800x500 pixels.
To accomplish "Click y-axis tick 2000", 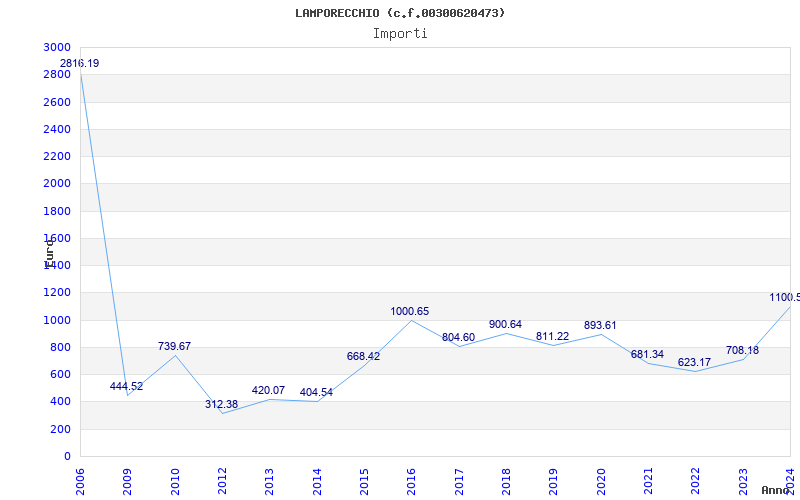I will click(57, 184).
